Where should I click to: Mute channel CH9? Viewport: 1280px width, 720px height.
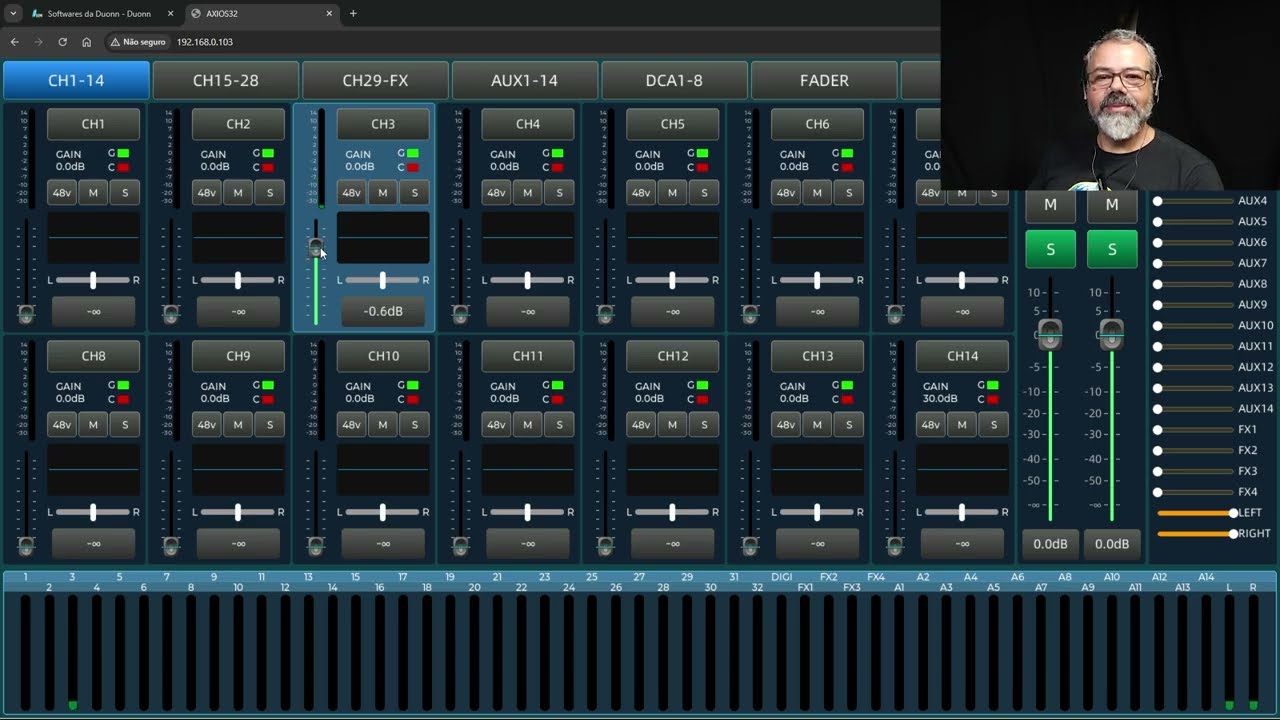click(238, 425)
